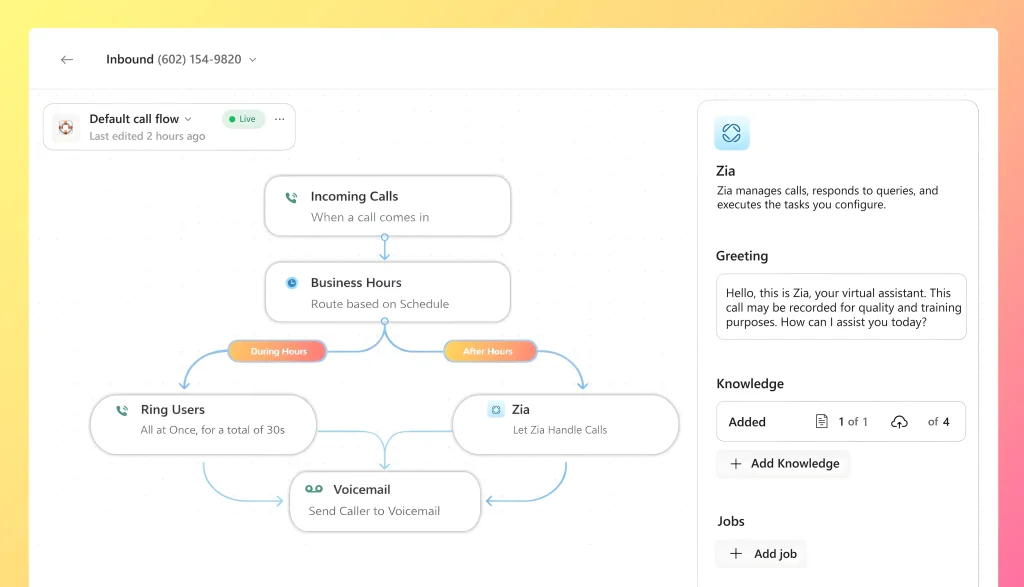Click the large Zia logo in side panel
The width and height of the screenshot is (1024, 587).
tap(731, 134)
